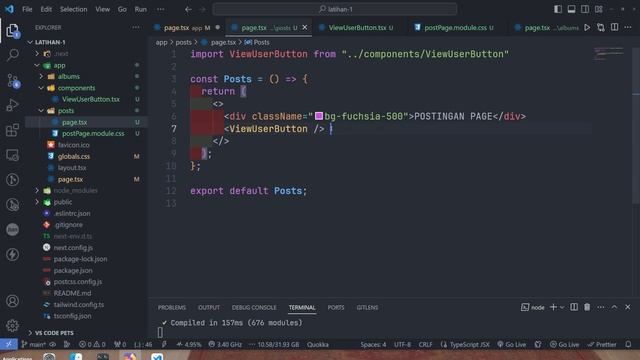Maximize the panel with the up chevron
Image resolution: width=640 pixels, height=360 pixels.
pos(614,307)
